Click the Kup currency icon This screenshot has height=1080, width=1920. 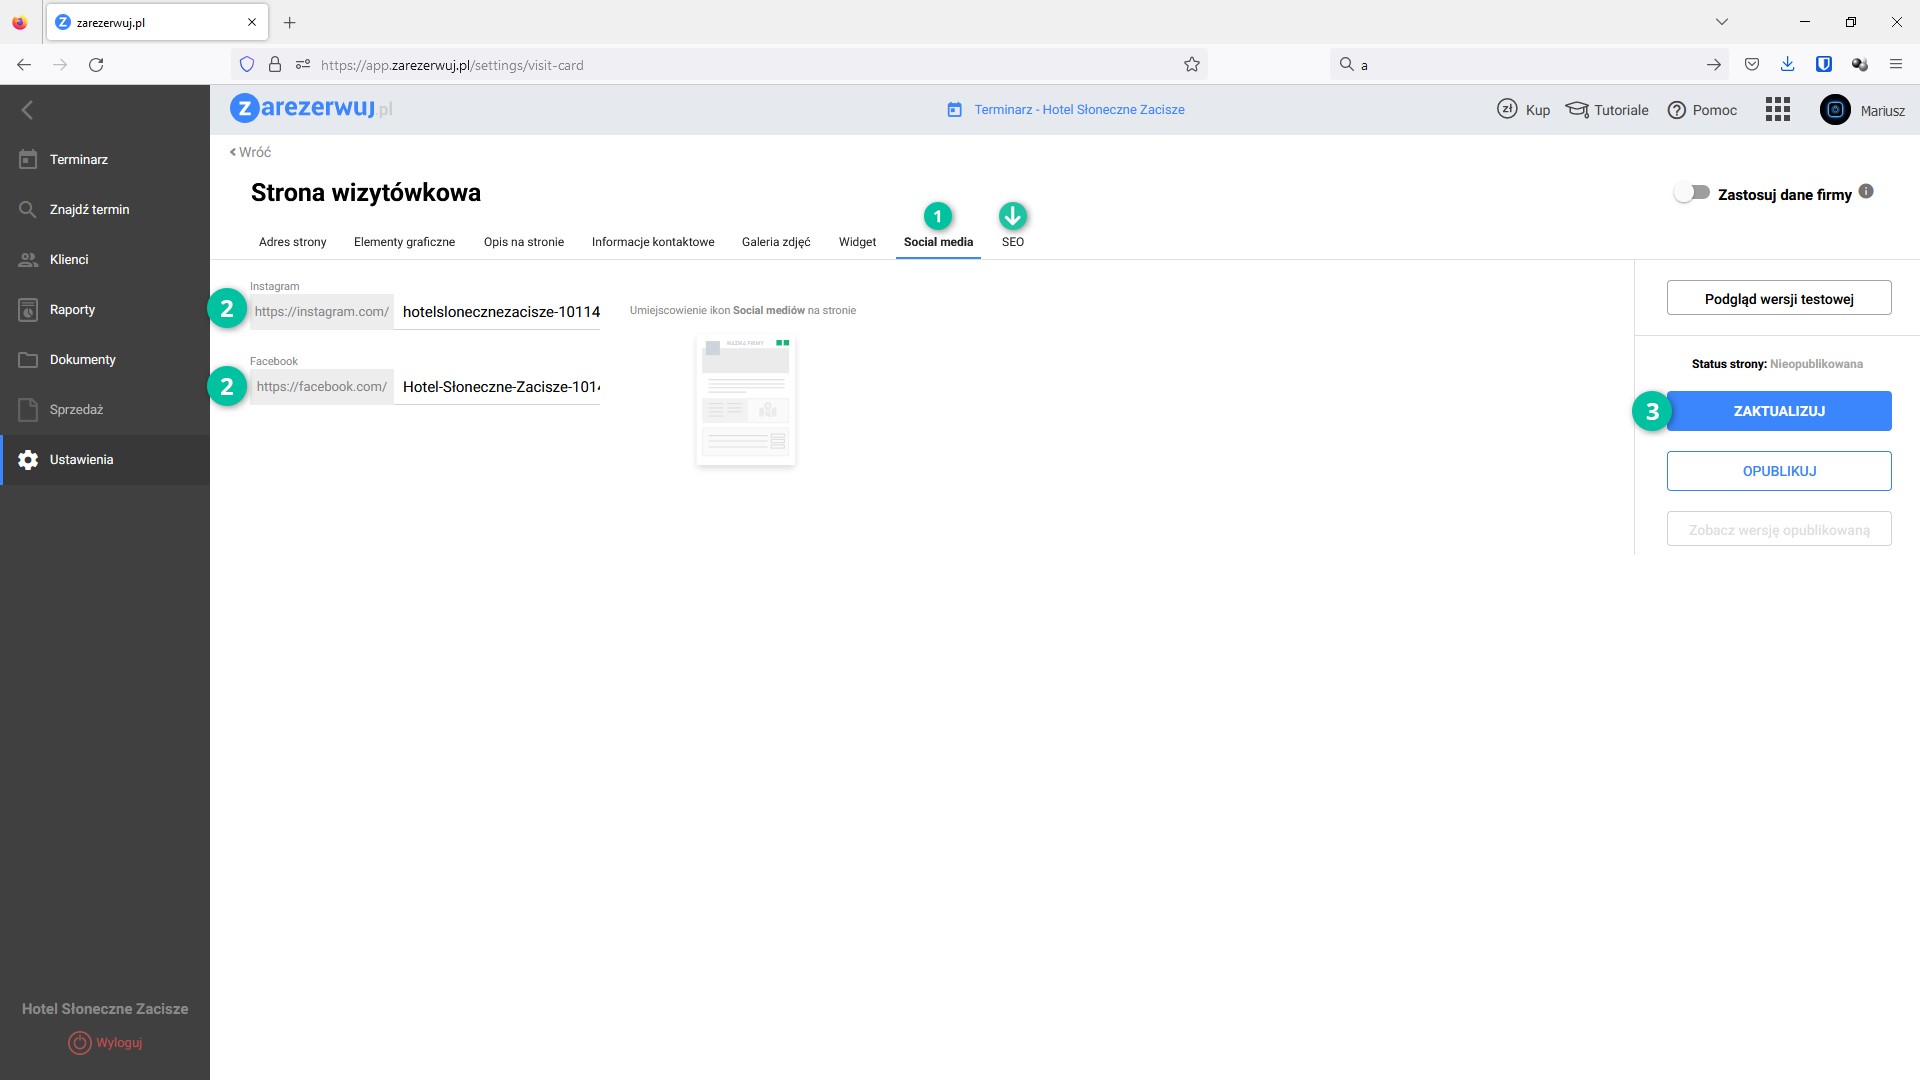[1507, 110]
